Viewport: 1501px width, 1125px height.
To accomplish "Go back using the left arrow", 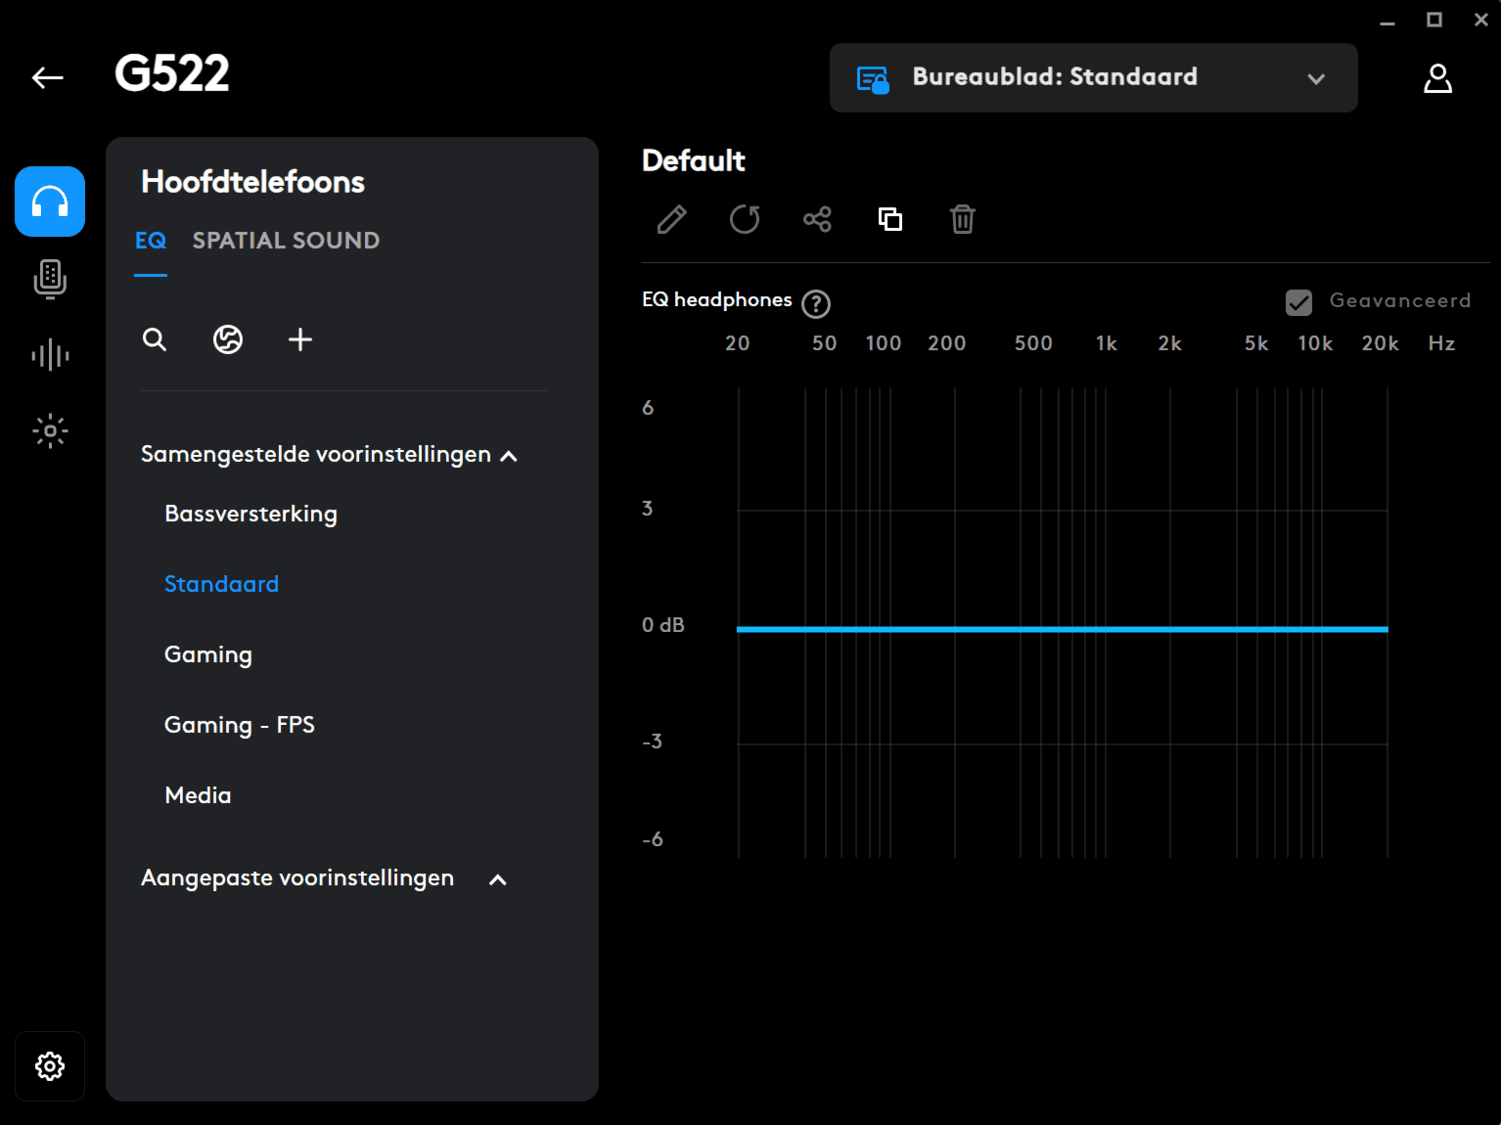I will click(47, 78).
